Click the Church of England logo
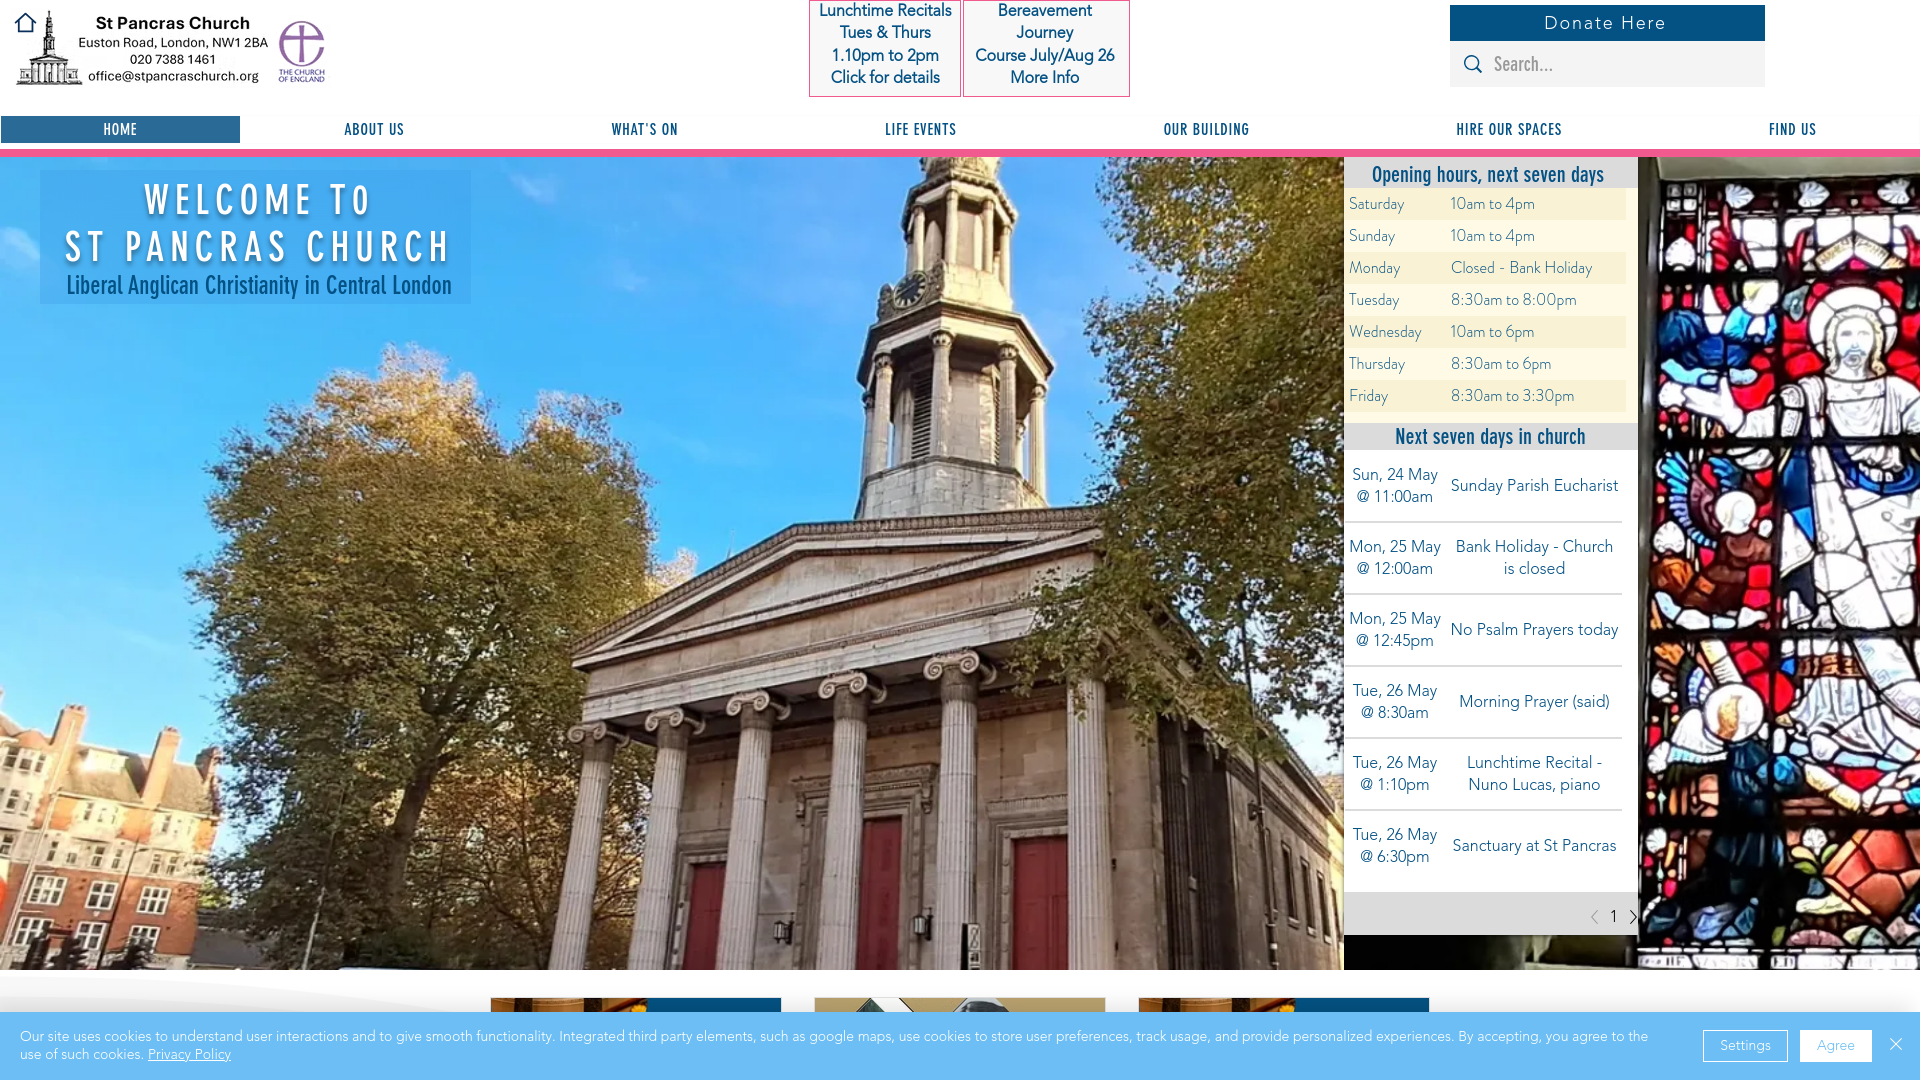The image size is (1920, 1080). 301,51
